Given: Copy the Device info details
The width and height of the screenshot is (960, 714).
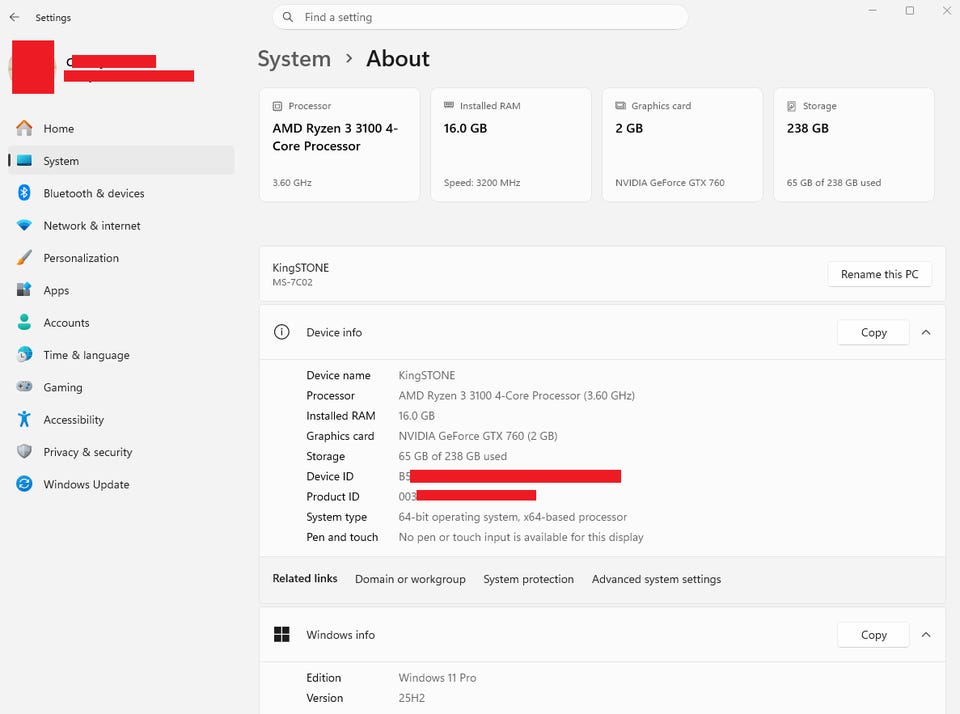Looking at the screenshot, I should click(873, 332).
